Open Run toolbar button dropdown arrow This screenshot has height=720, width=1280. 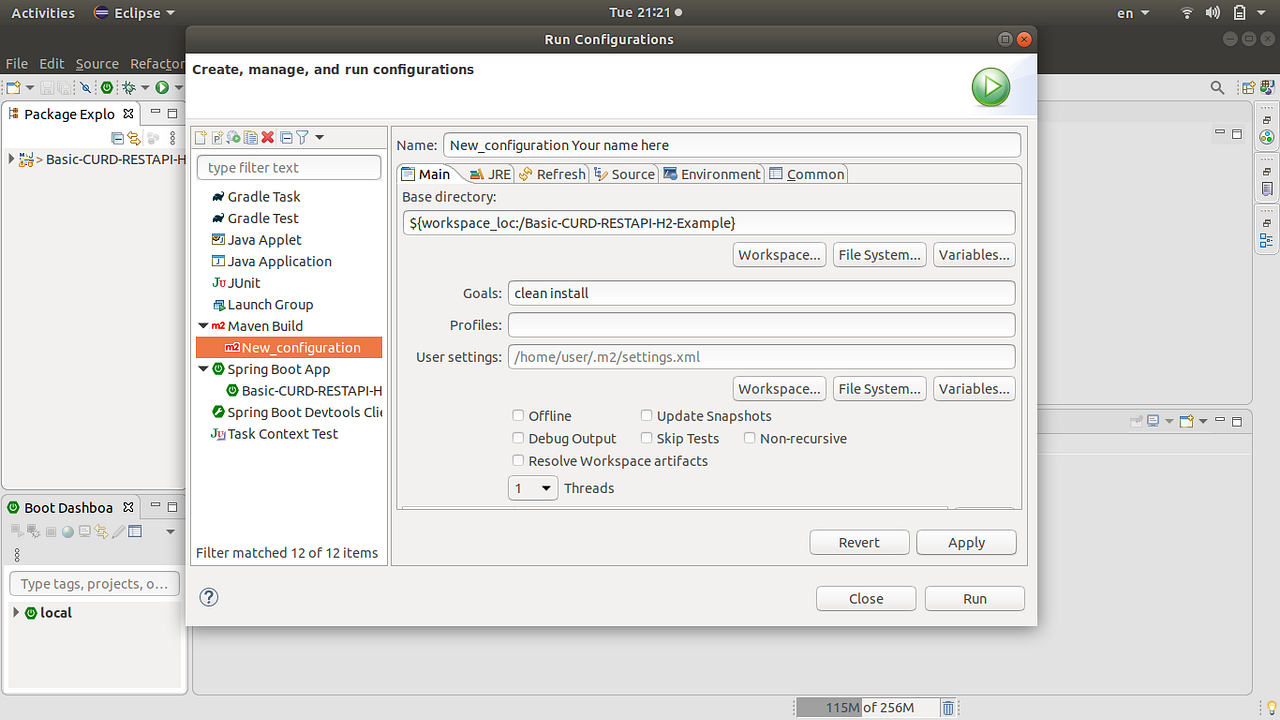pyautogui.click(x=177, y=88)
